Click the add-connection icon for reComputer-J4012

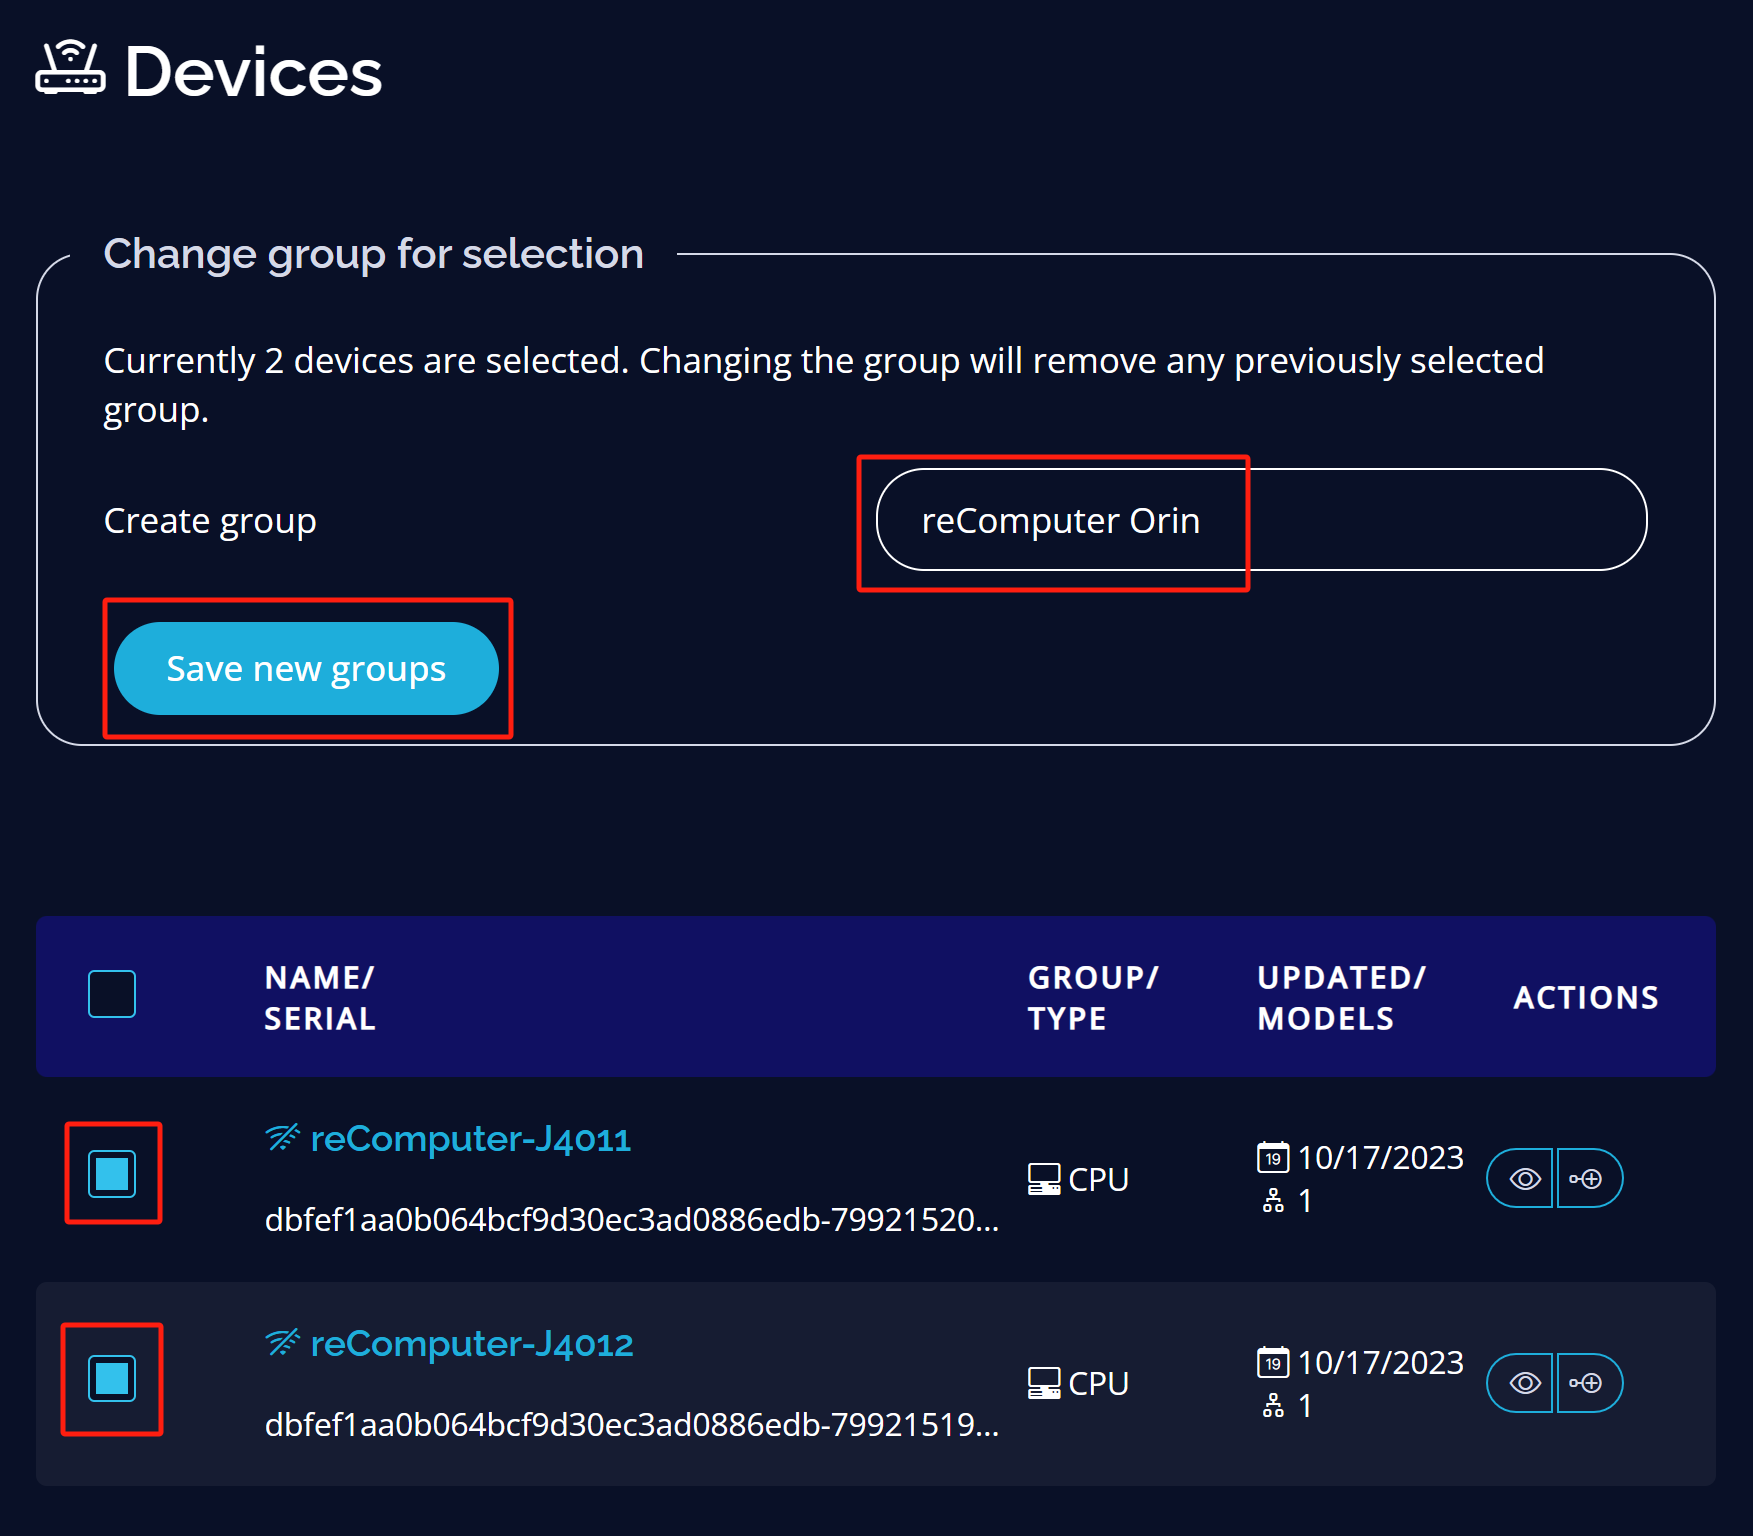[x=1588, y=1383]
